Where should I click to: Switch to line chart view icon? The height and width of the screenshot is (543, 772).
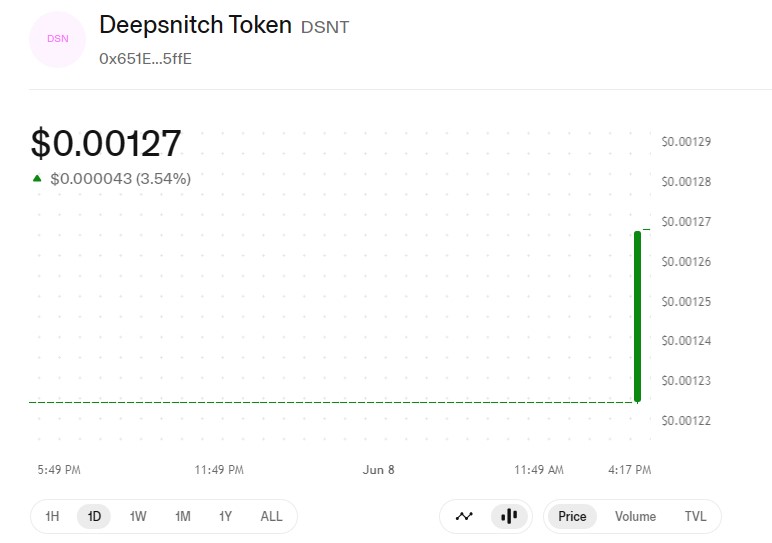pyautogui.click(x=464, y=516)
